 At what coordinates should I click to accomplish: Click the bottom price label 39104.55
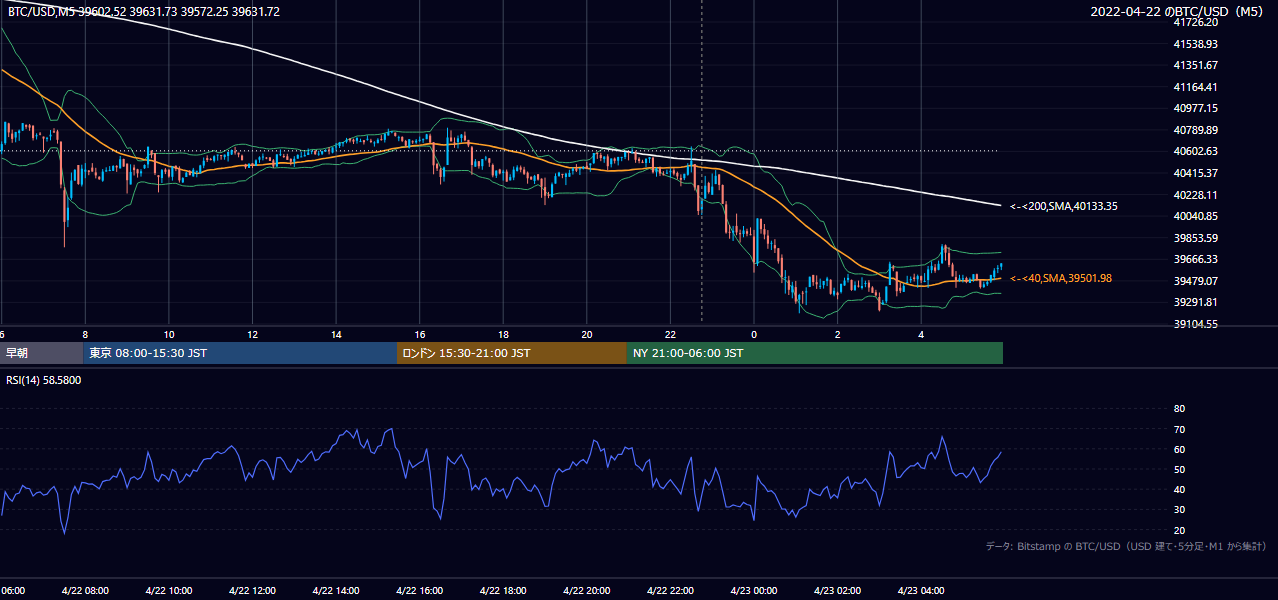point(1195,324)
